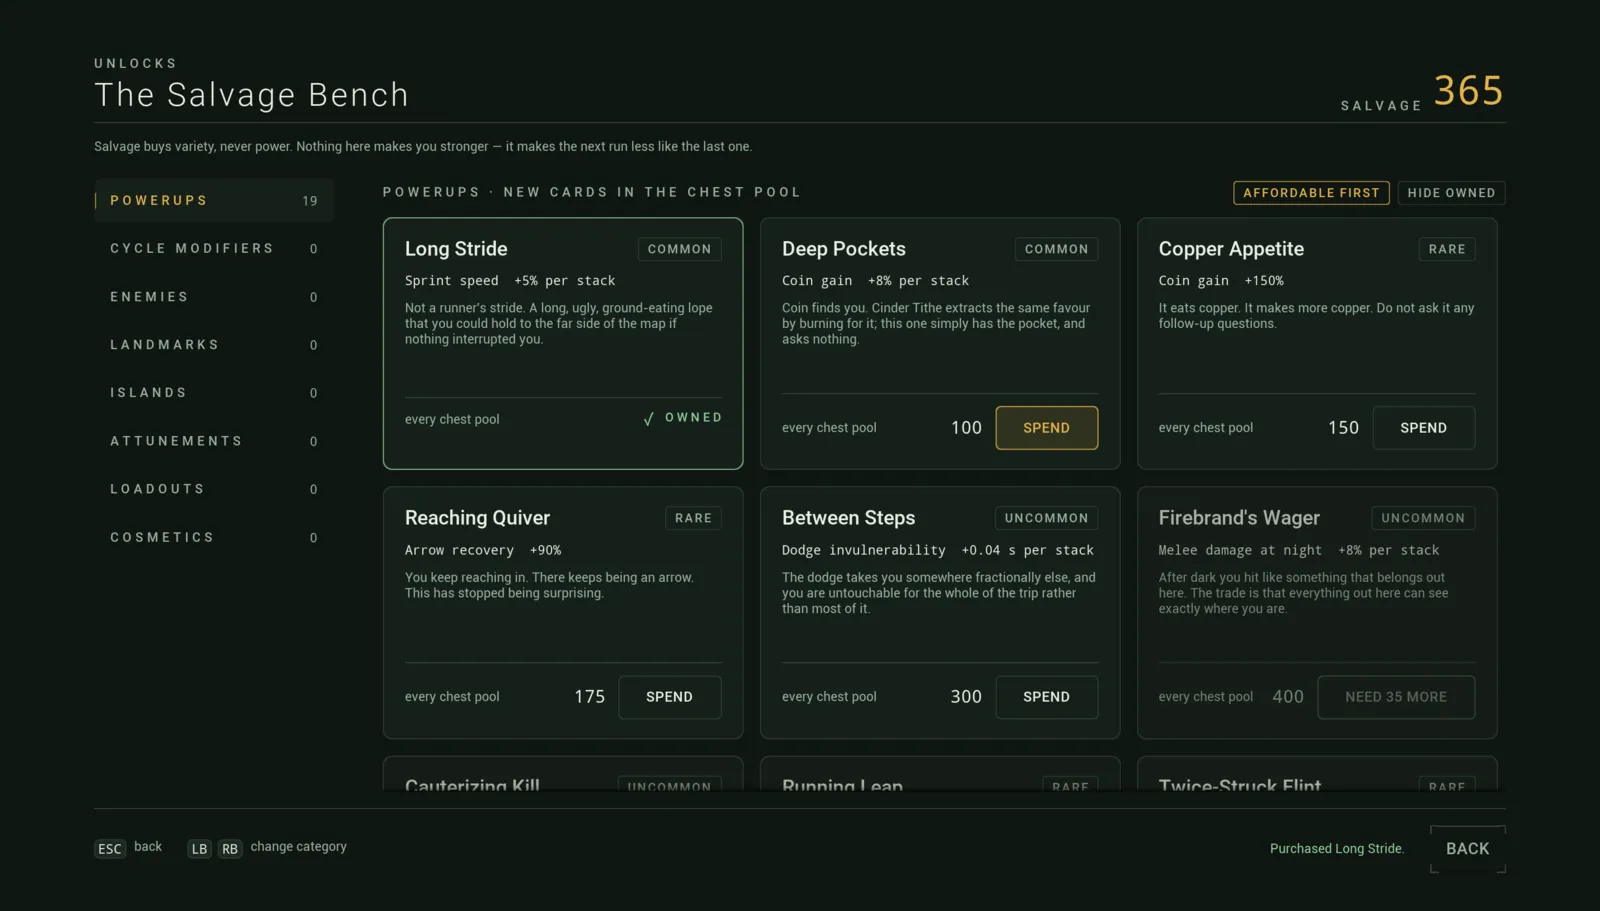Open the Landmarks category
The width and height of the screenshot is (1600, 911).
(x=214, y=345)
